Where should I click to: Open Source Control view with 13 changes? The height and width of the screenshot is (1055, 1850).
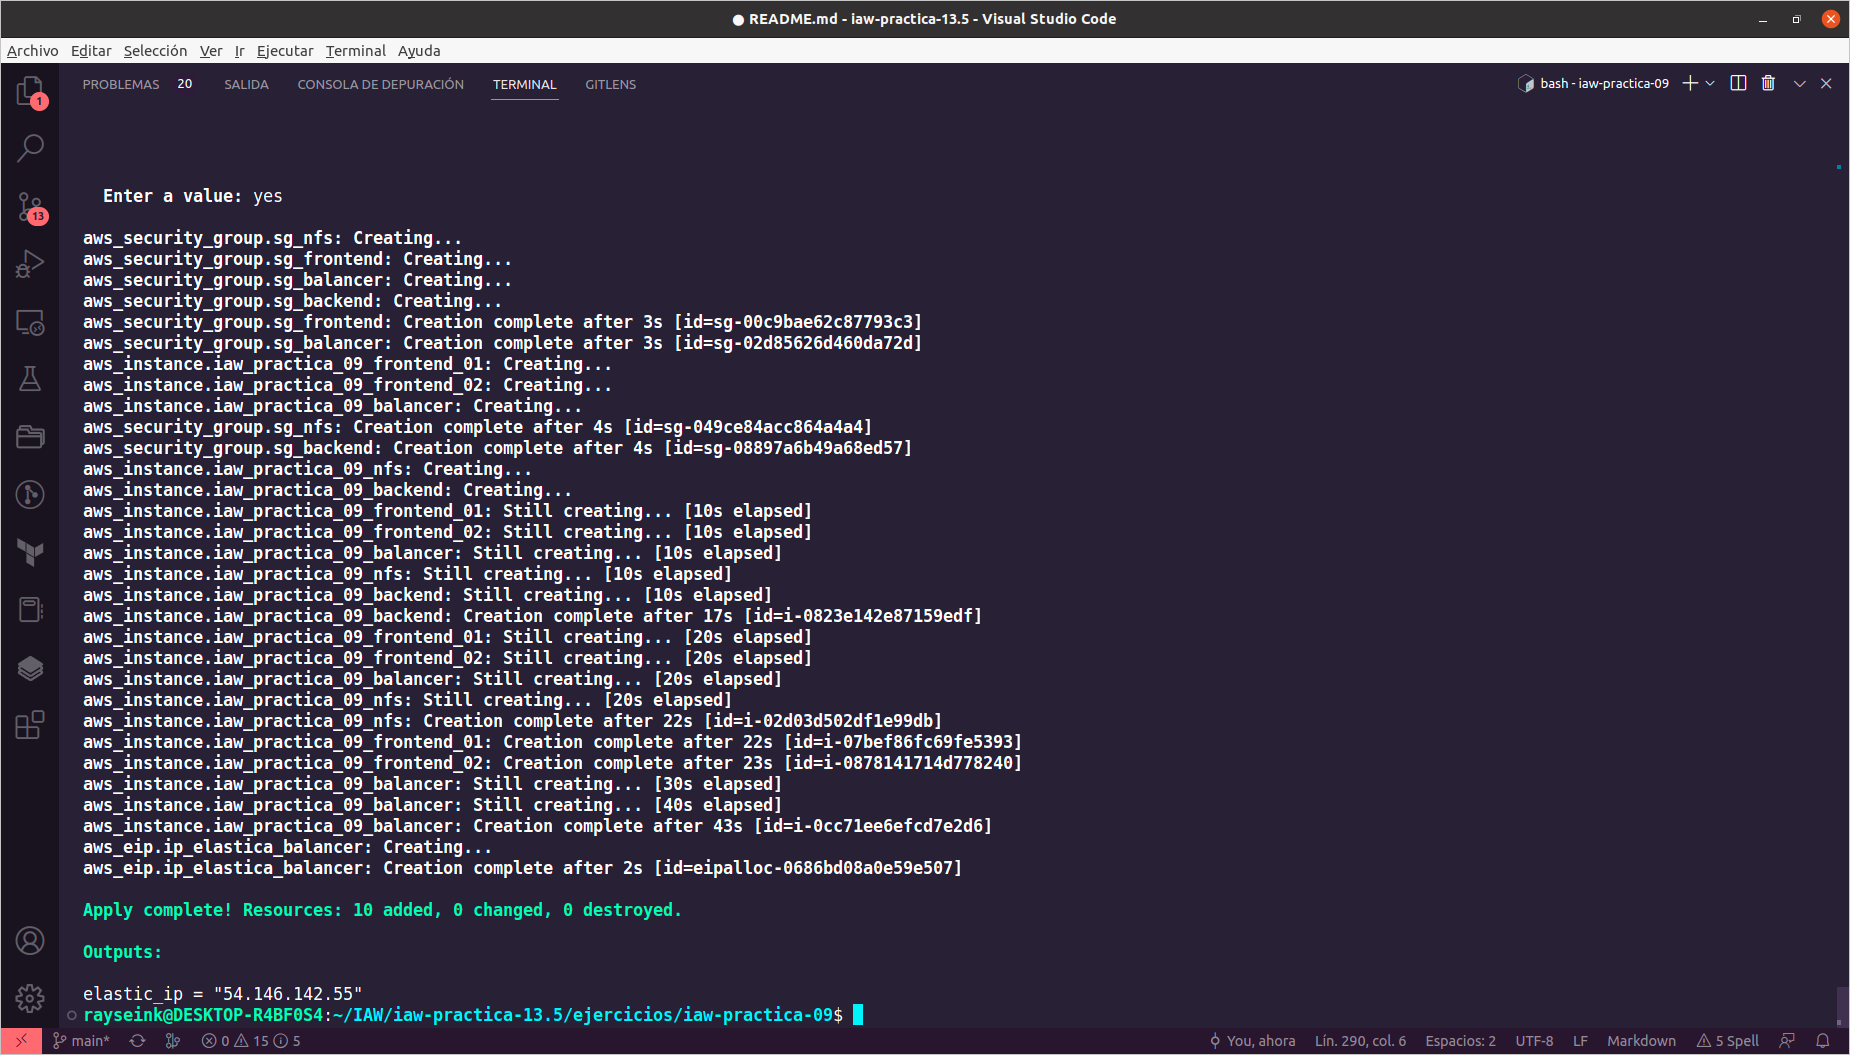(x=30, y=207)
